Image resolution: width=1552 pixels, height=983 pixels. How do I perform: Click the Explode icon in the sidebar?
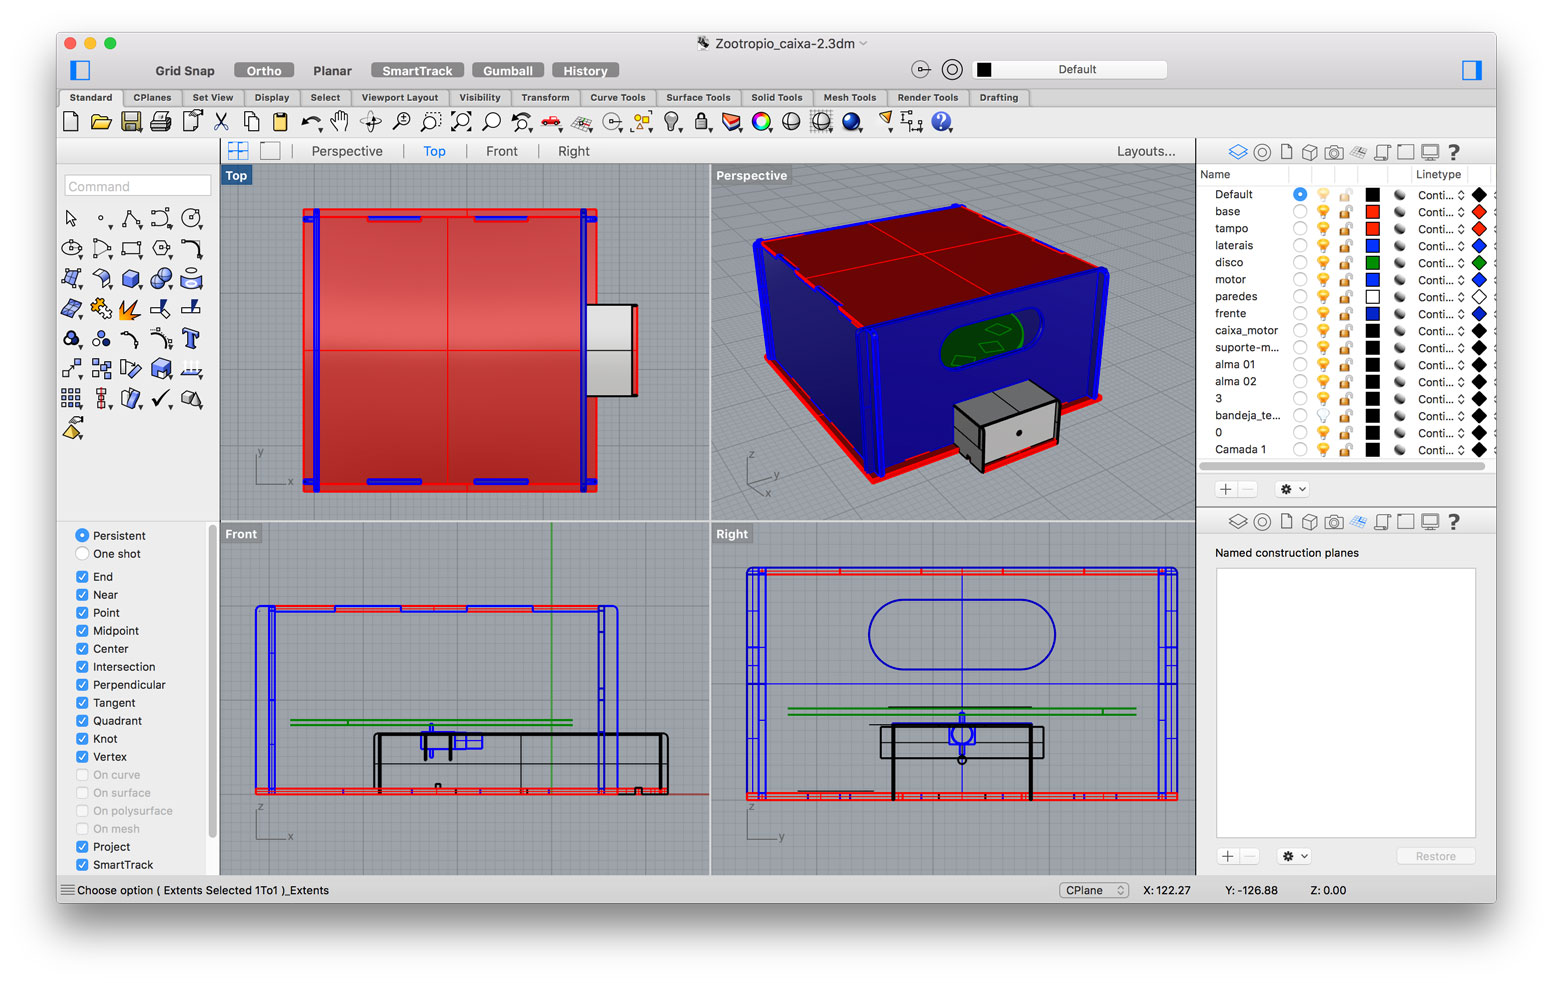(131, 309)
